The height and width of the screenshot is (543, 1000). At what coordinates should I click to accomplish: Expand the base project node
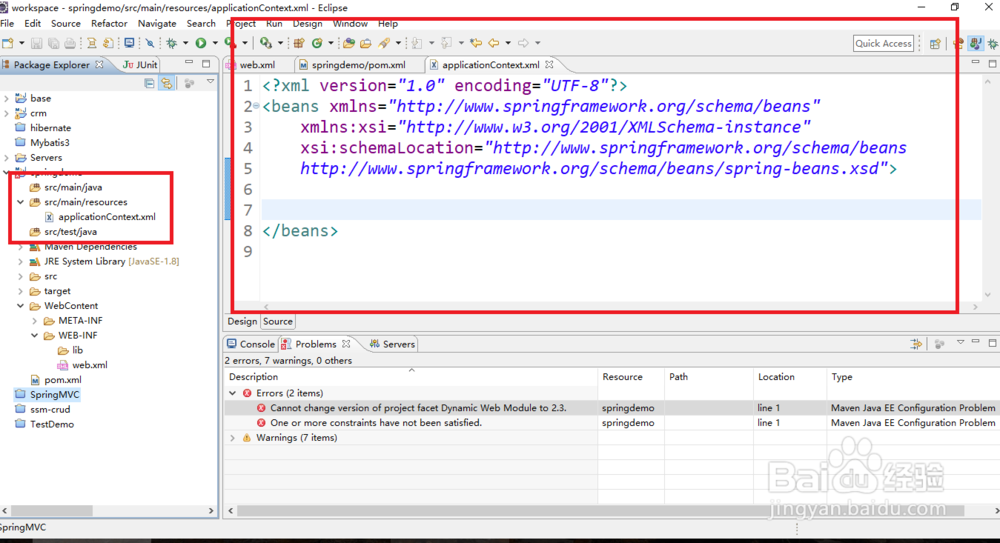(6, 98)
